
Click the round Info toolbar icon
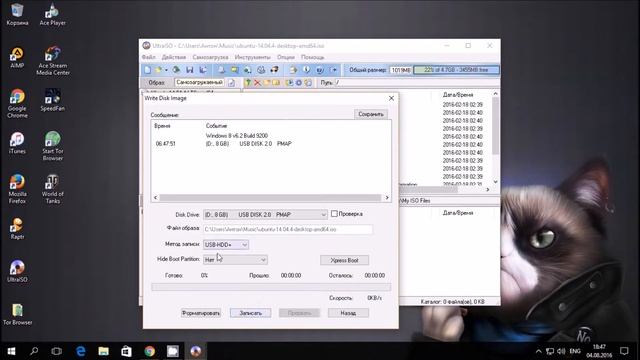[x=307, y=70]
